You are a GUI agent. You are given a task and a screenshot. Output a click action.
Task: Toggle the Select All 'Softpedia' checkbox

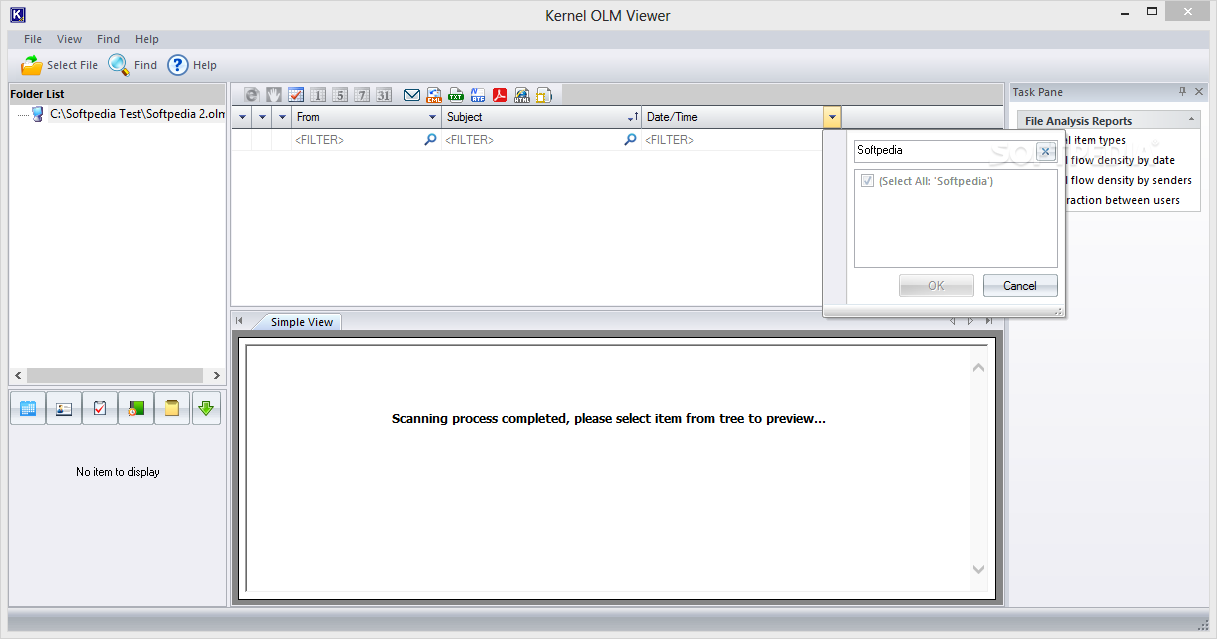(x=867, y=181)
